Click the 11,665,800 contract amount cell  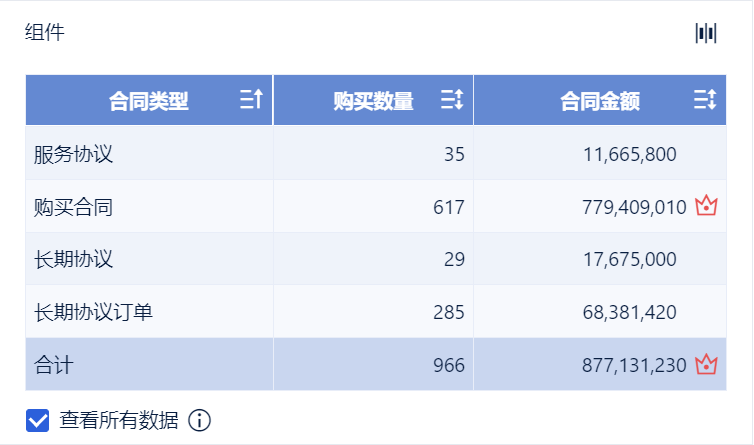[629, 154]
